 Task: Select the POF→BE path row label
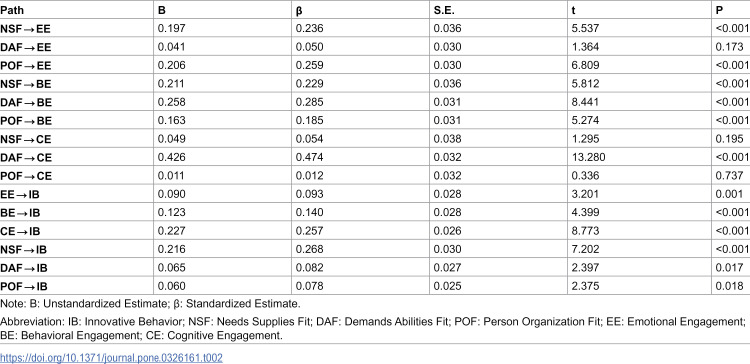click(26, 121)
